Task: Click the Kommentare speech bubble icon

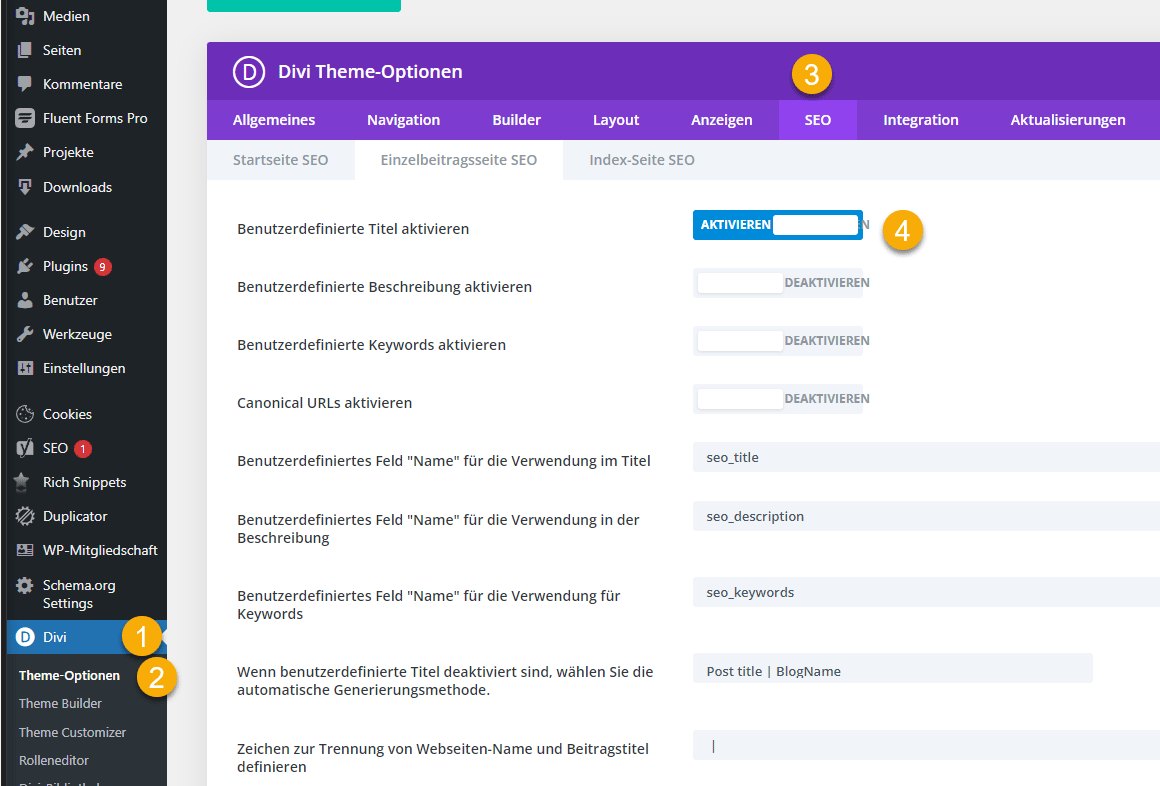Action: point(25,84)
